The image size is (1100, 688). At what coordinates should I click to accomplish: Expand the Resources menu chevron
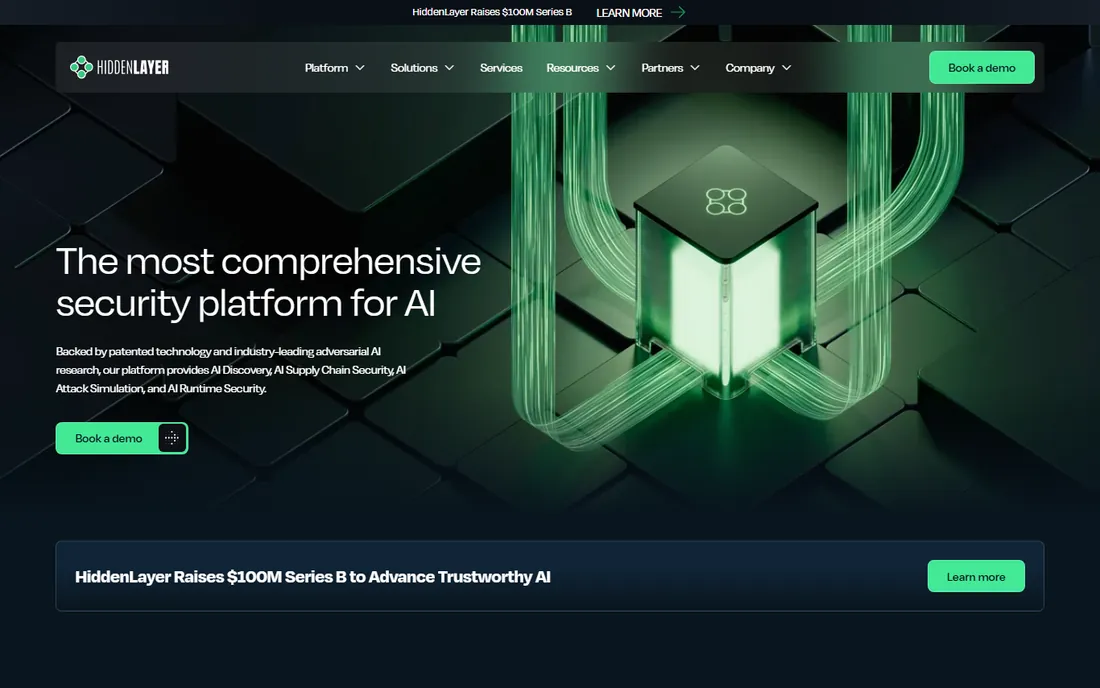(x=611, y=68)
